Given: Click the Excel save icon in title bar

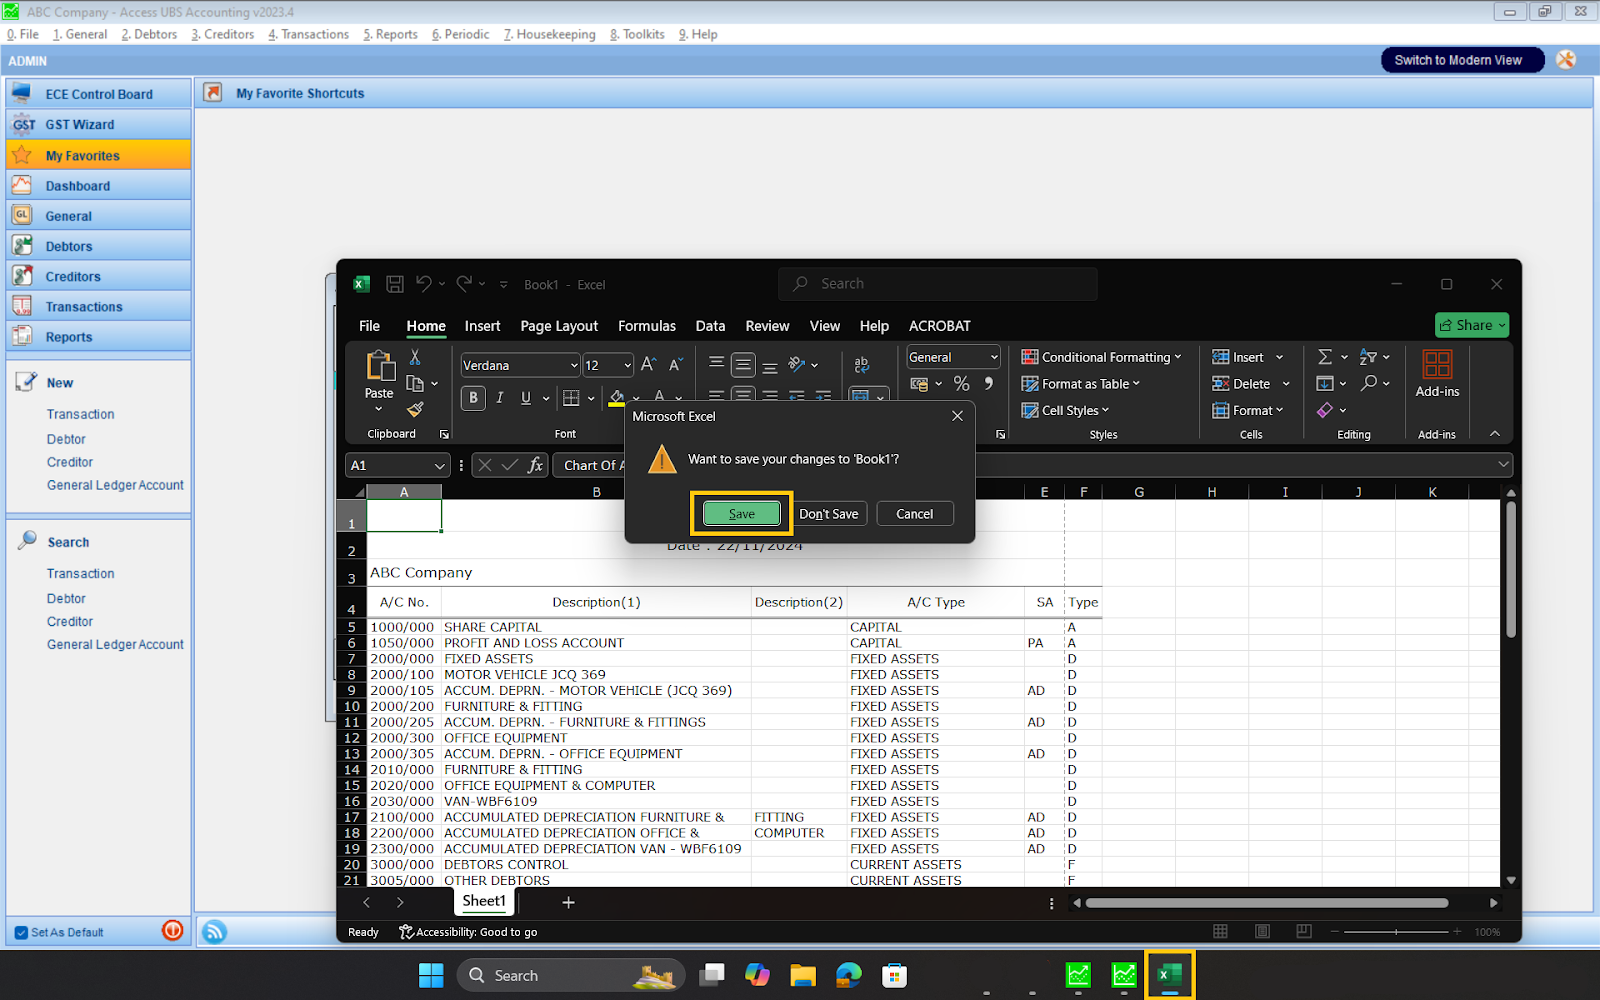Looking at the screenshot, I should pos(395,284).
